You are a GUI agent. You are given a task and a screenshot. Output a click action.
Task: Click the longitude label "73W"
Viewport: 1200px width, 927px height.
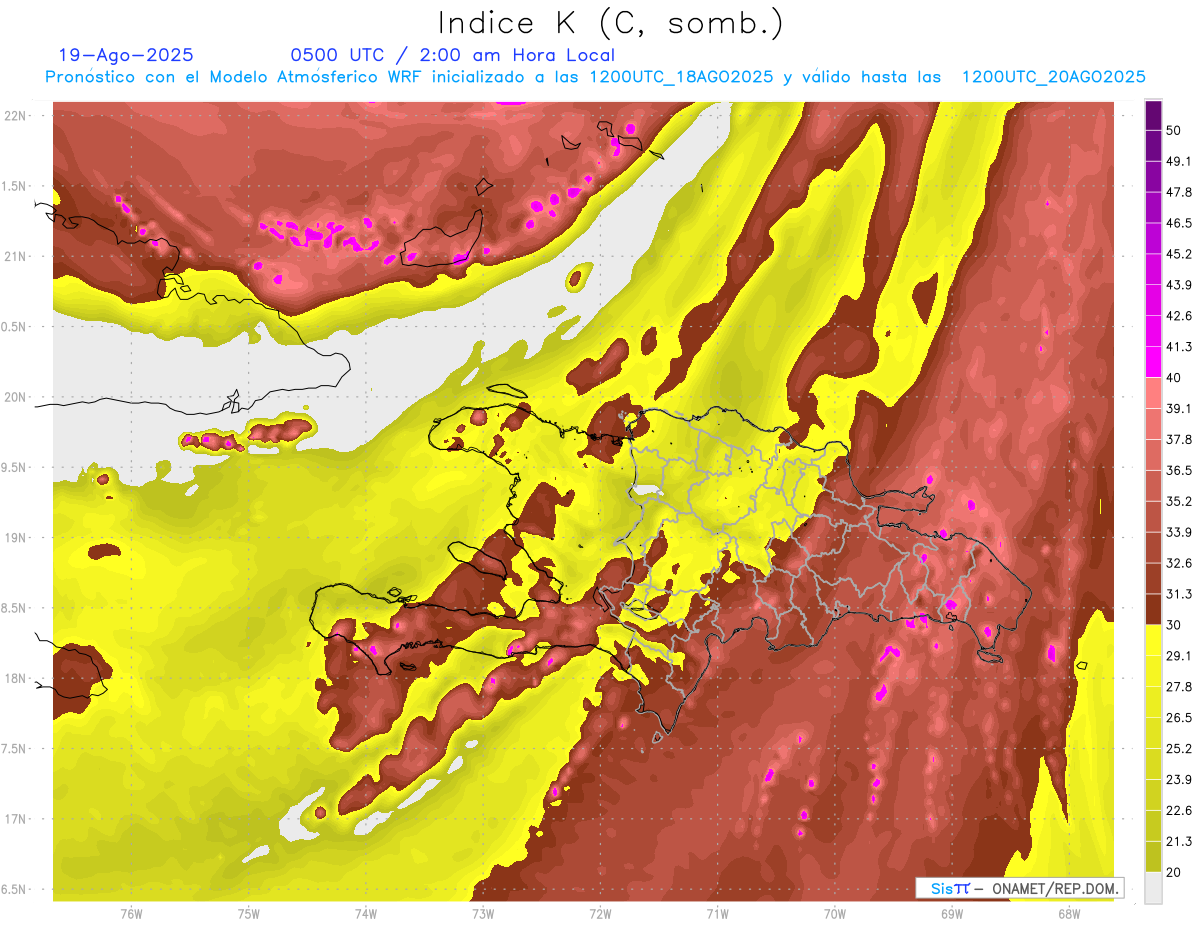(x=483, y=914)
